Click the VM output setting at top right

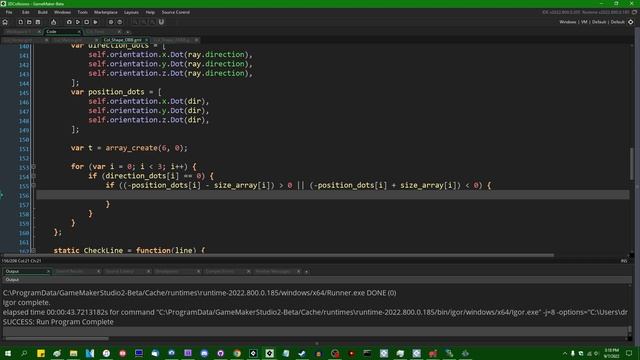point(584,22)
